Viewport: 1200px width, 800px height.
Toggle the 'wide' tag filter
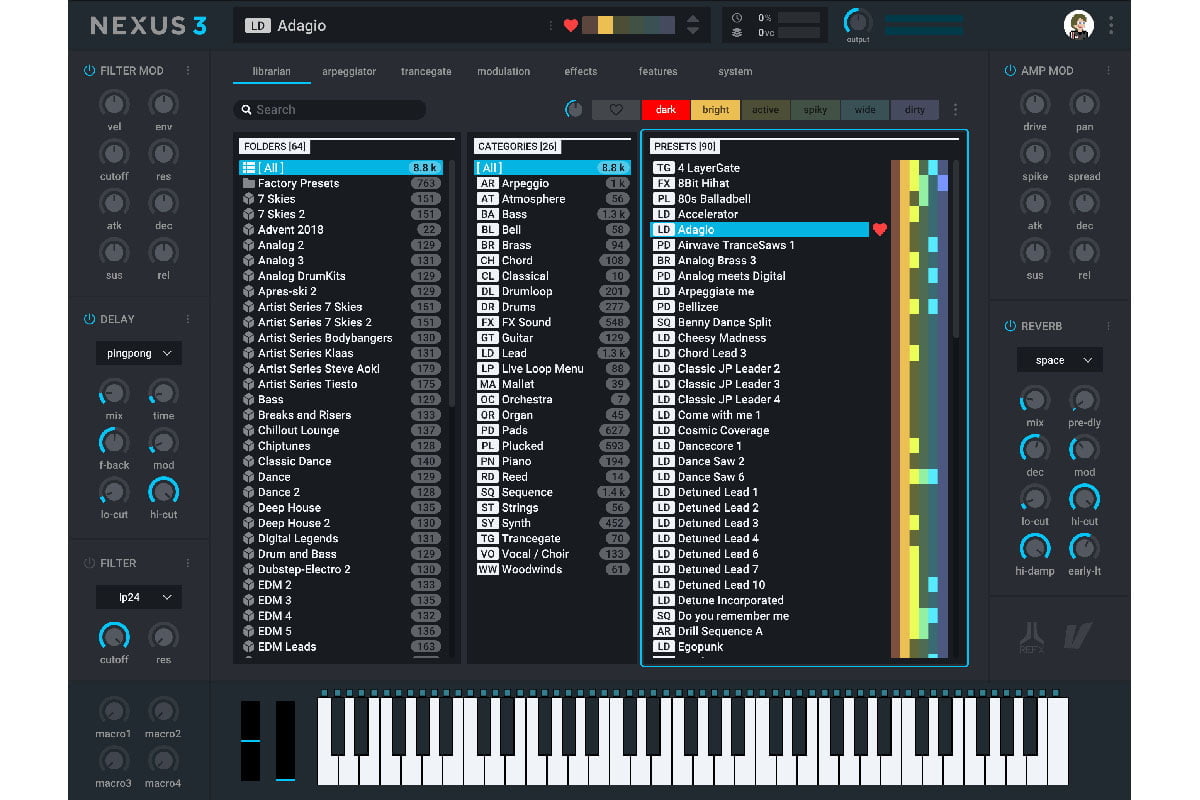coord(865,110)
